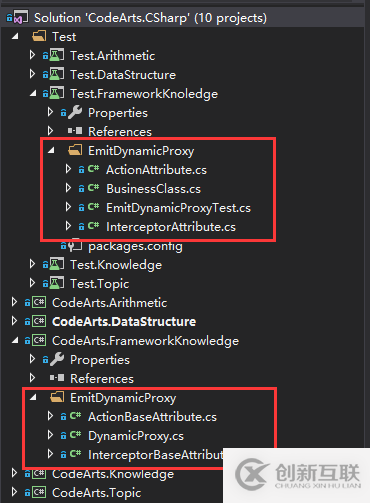Expand the CodeArts.Knowledge project
Screen dimensions: 370x503
14,473
